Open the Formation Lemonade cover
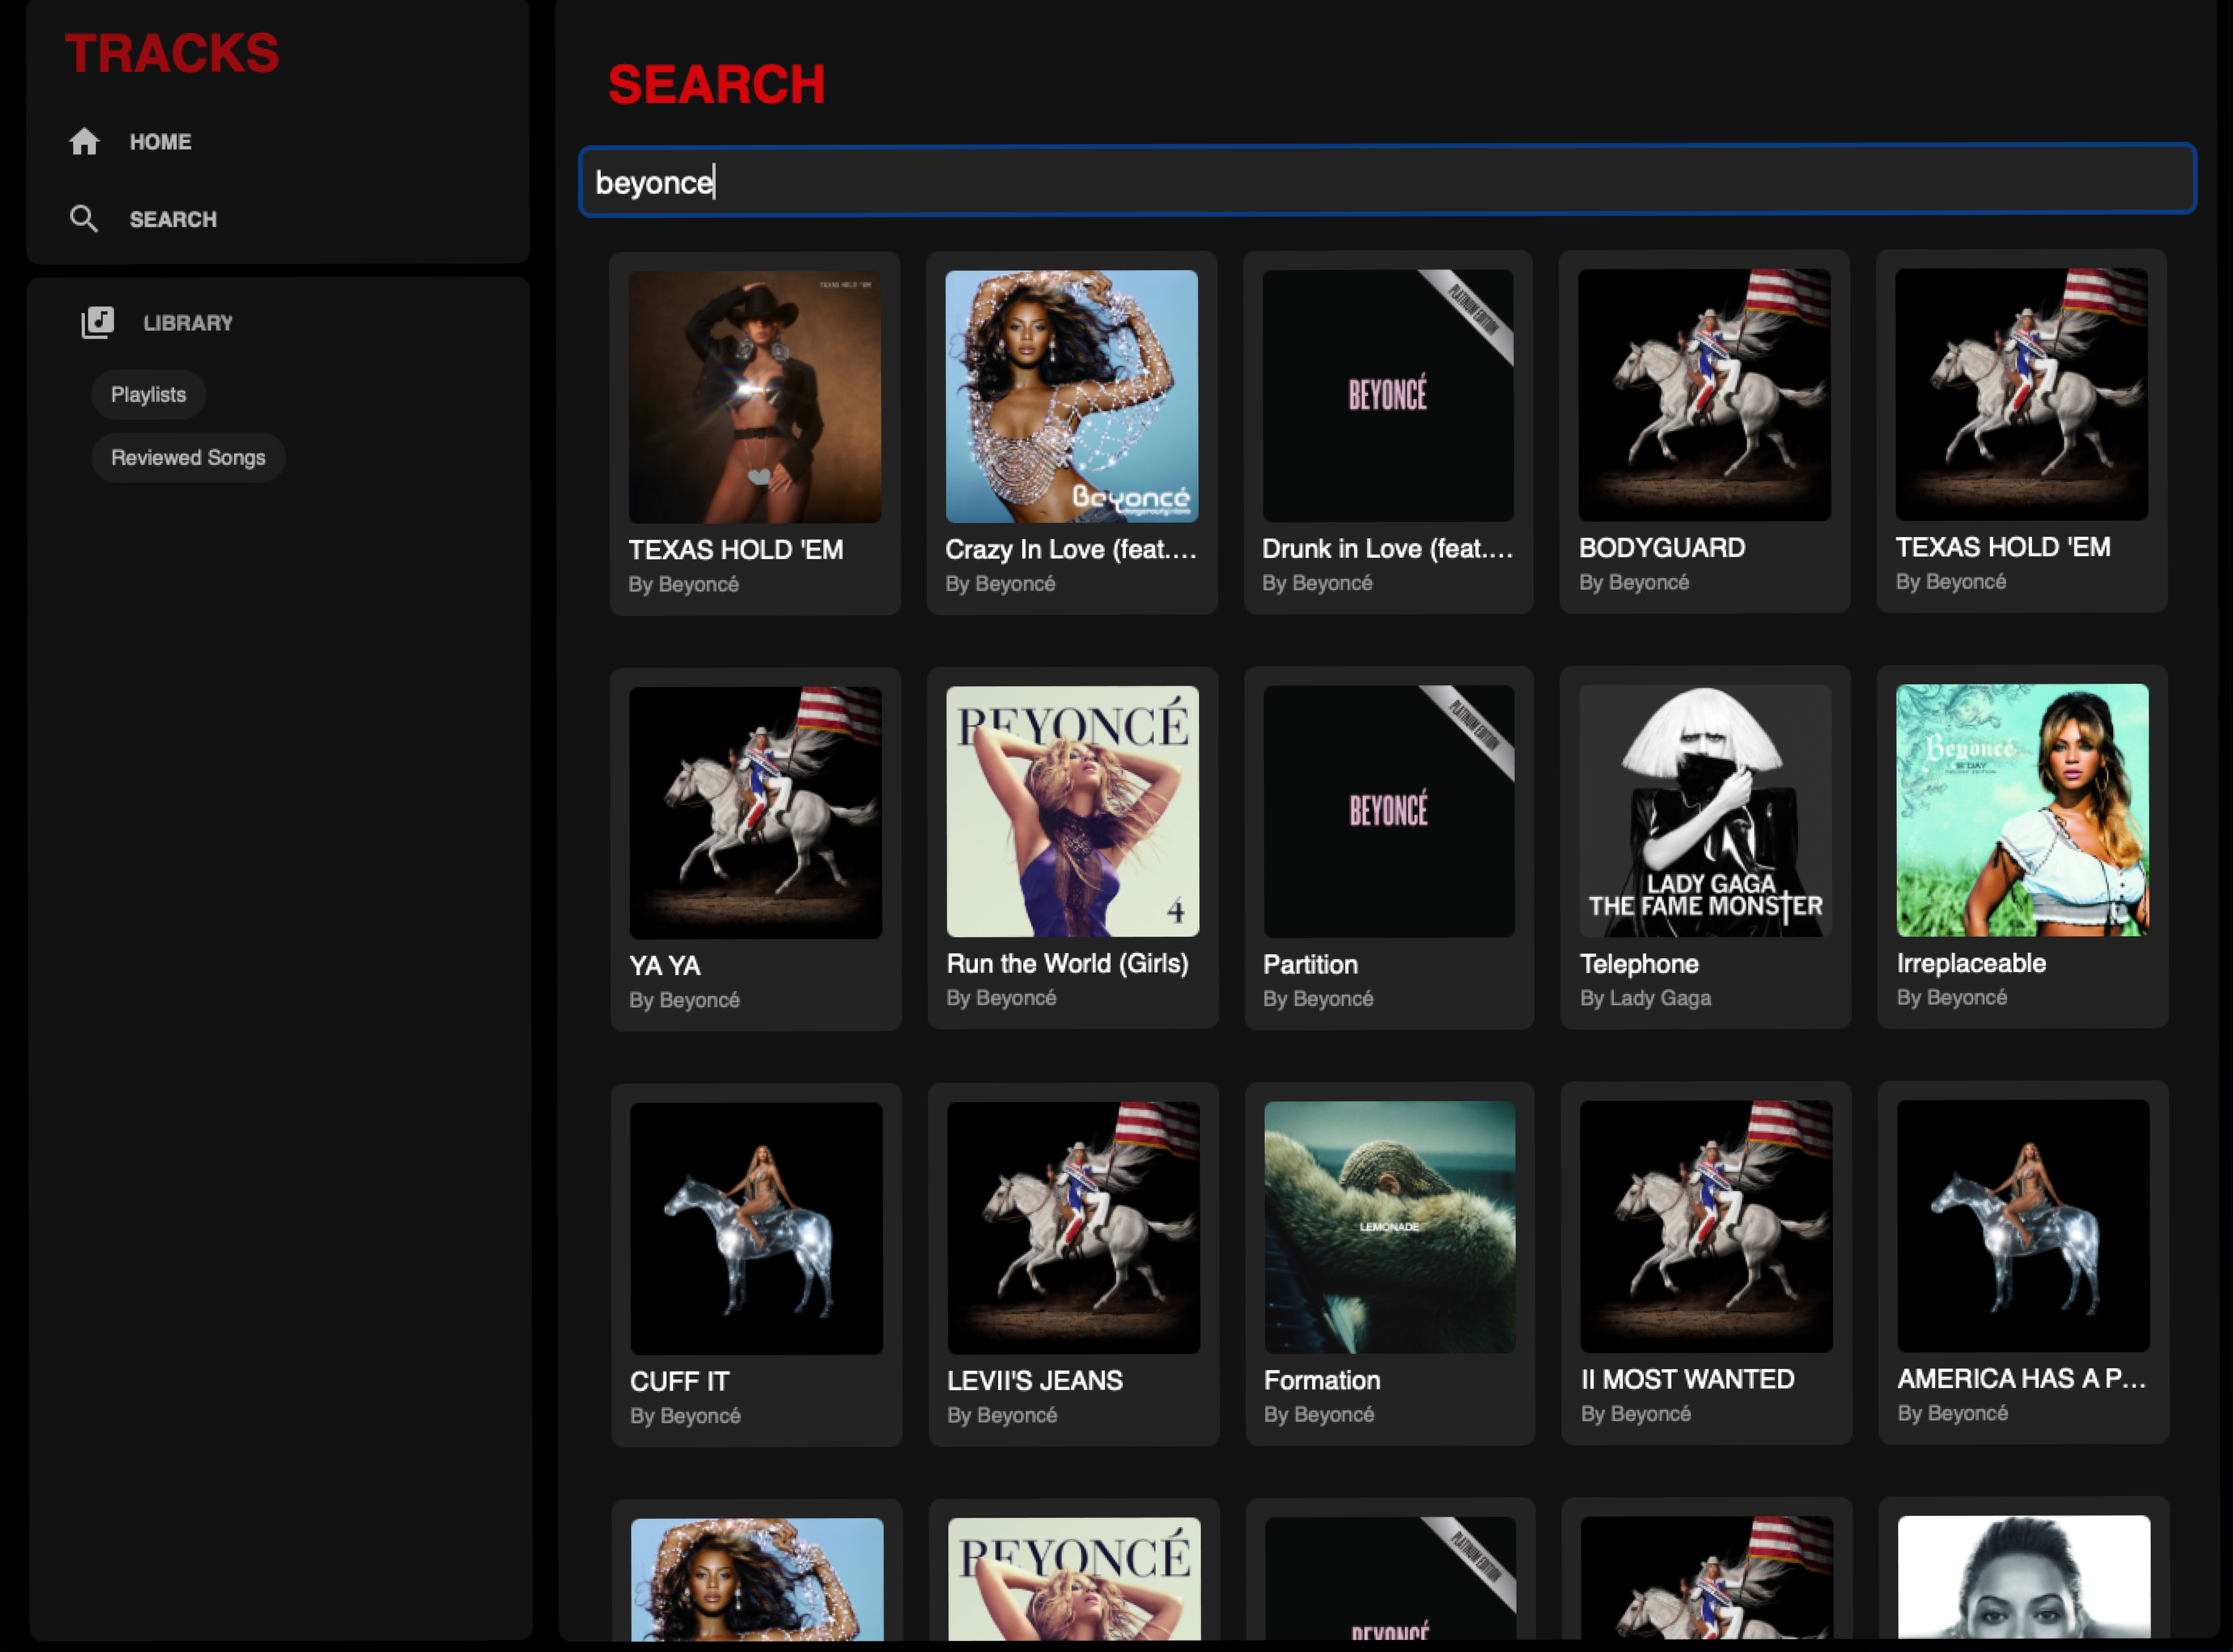Viewport: 2233px width, 1652px height. point(1390,1227)
